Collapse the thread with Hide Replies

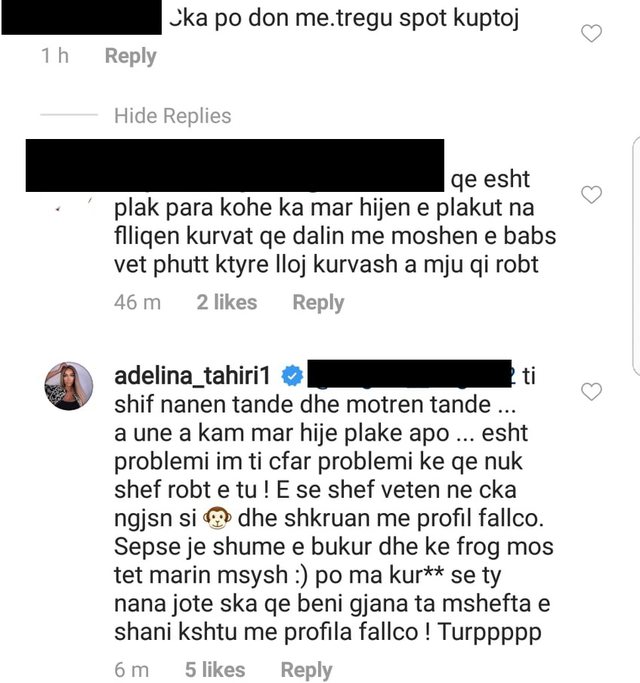coord(173,116)
